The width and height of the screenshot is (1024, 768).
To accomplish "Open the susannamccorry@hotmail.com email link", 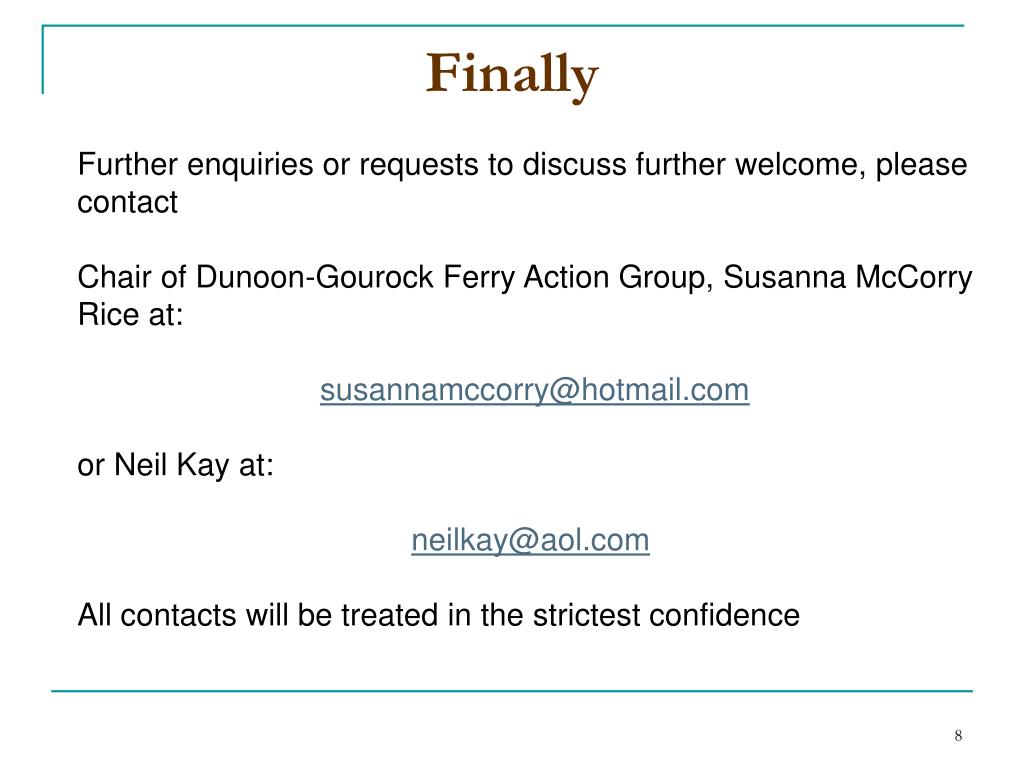I will click(534, 391).
